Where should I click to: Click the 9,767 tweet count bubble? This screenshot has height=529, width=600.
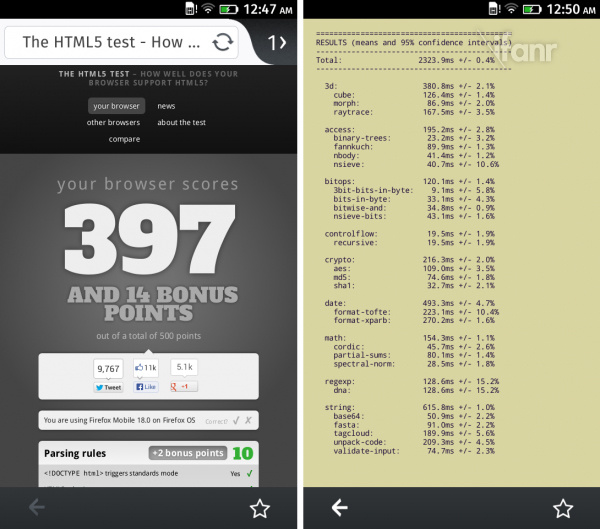click(108, 369)
